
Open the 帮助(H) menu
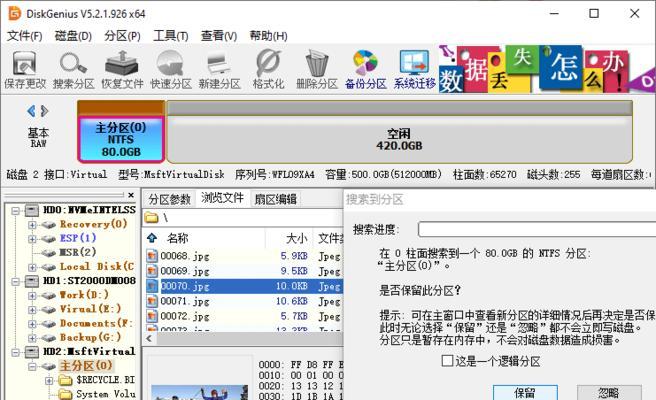(268, 36)
